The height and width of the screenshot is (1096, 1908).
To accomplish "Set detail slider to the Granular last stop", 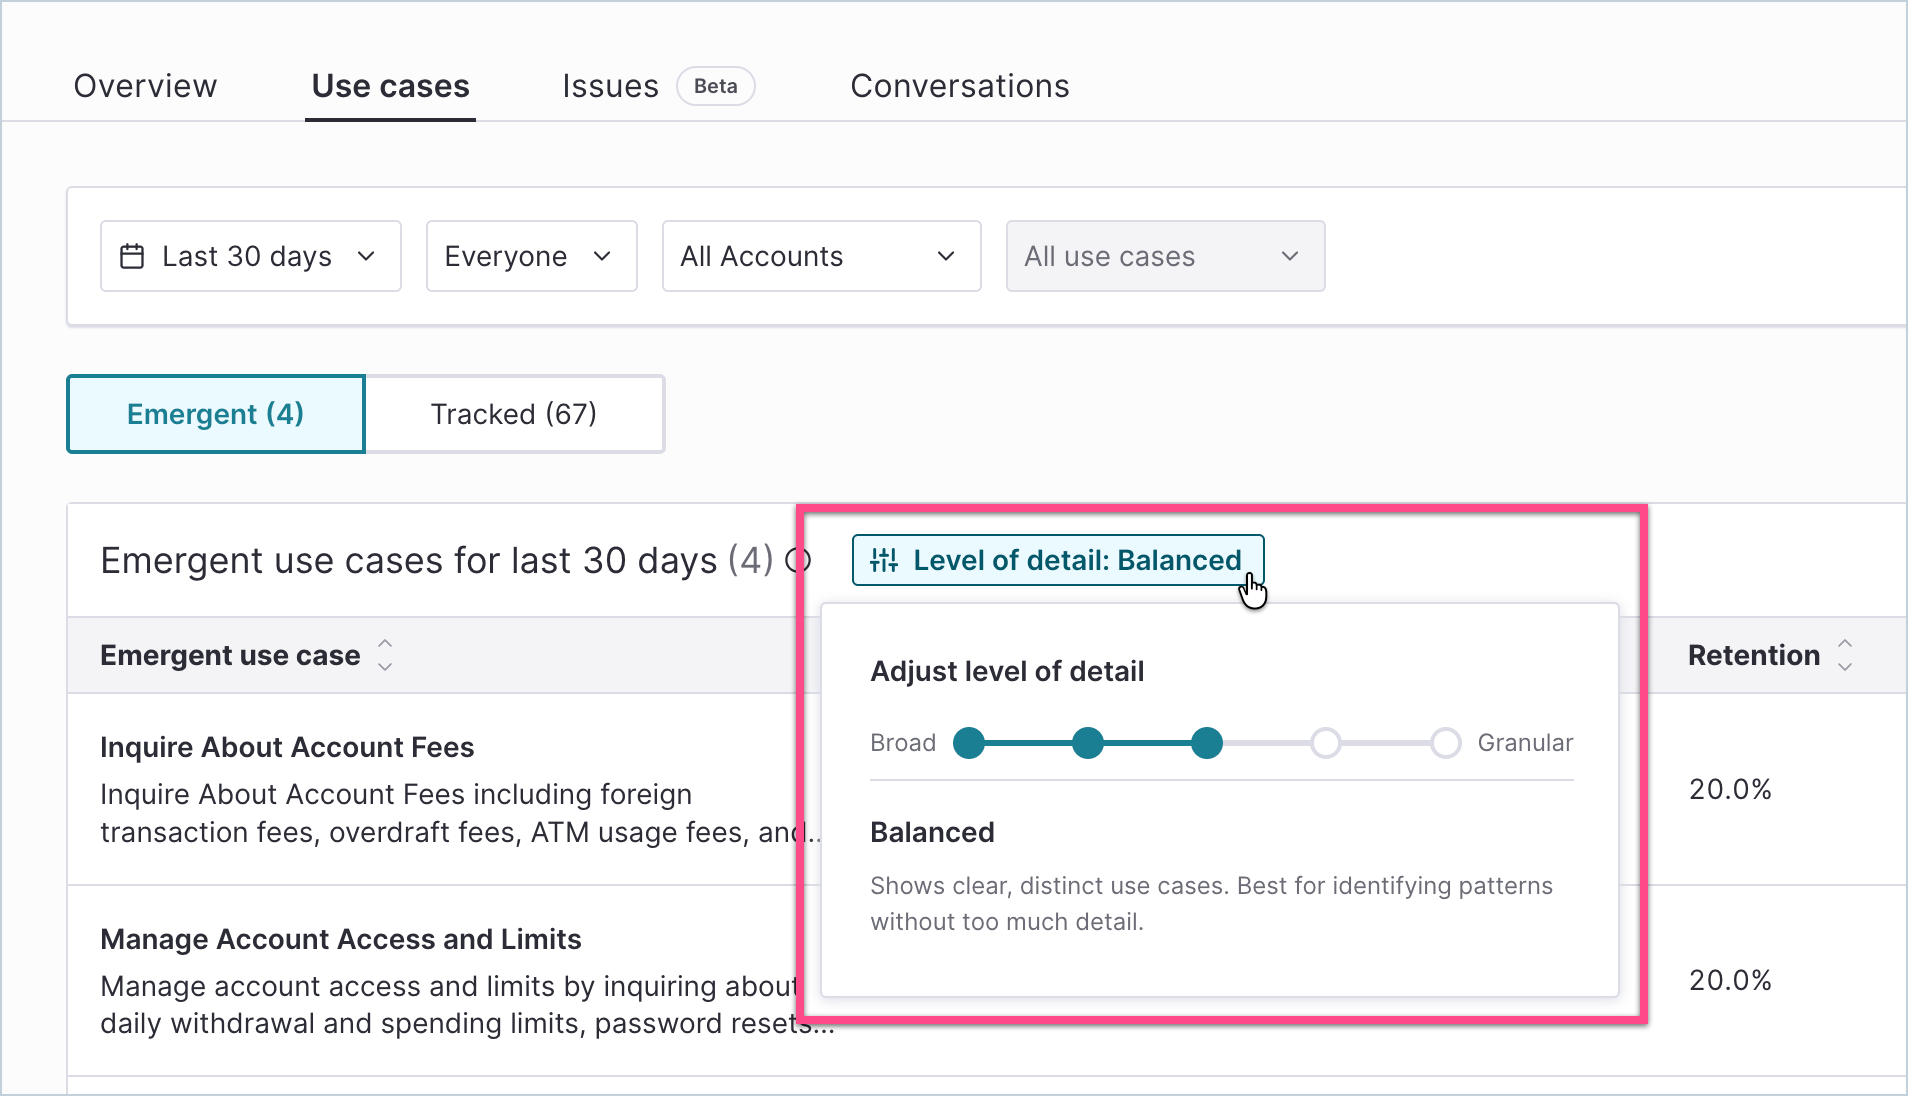I will click(x=1446, y=743).
